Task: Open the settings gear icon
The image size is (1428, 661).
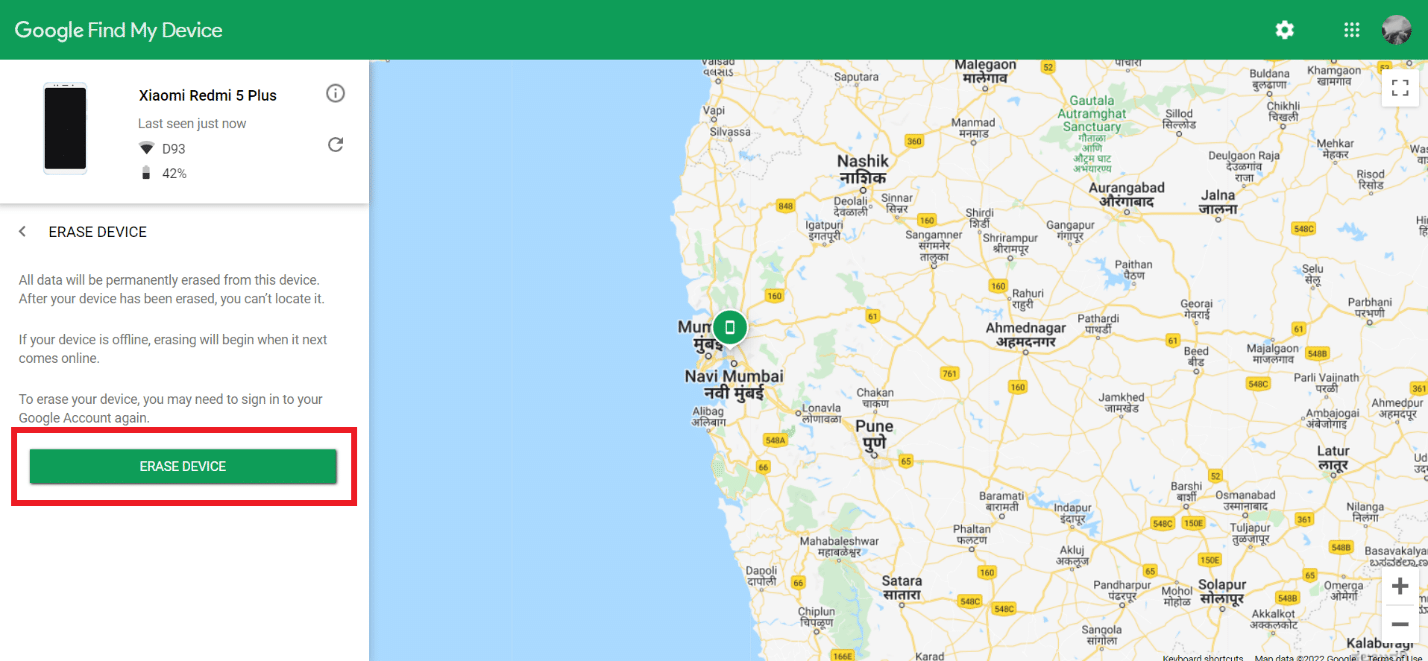Action: click(1285, 30)
